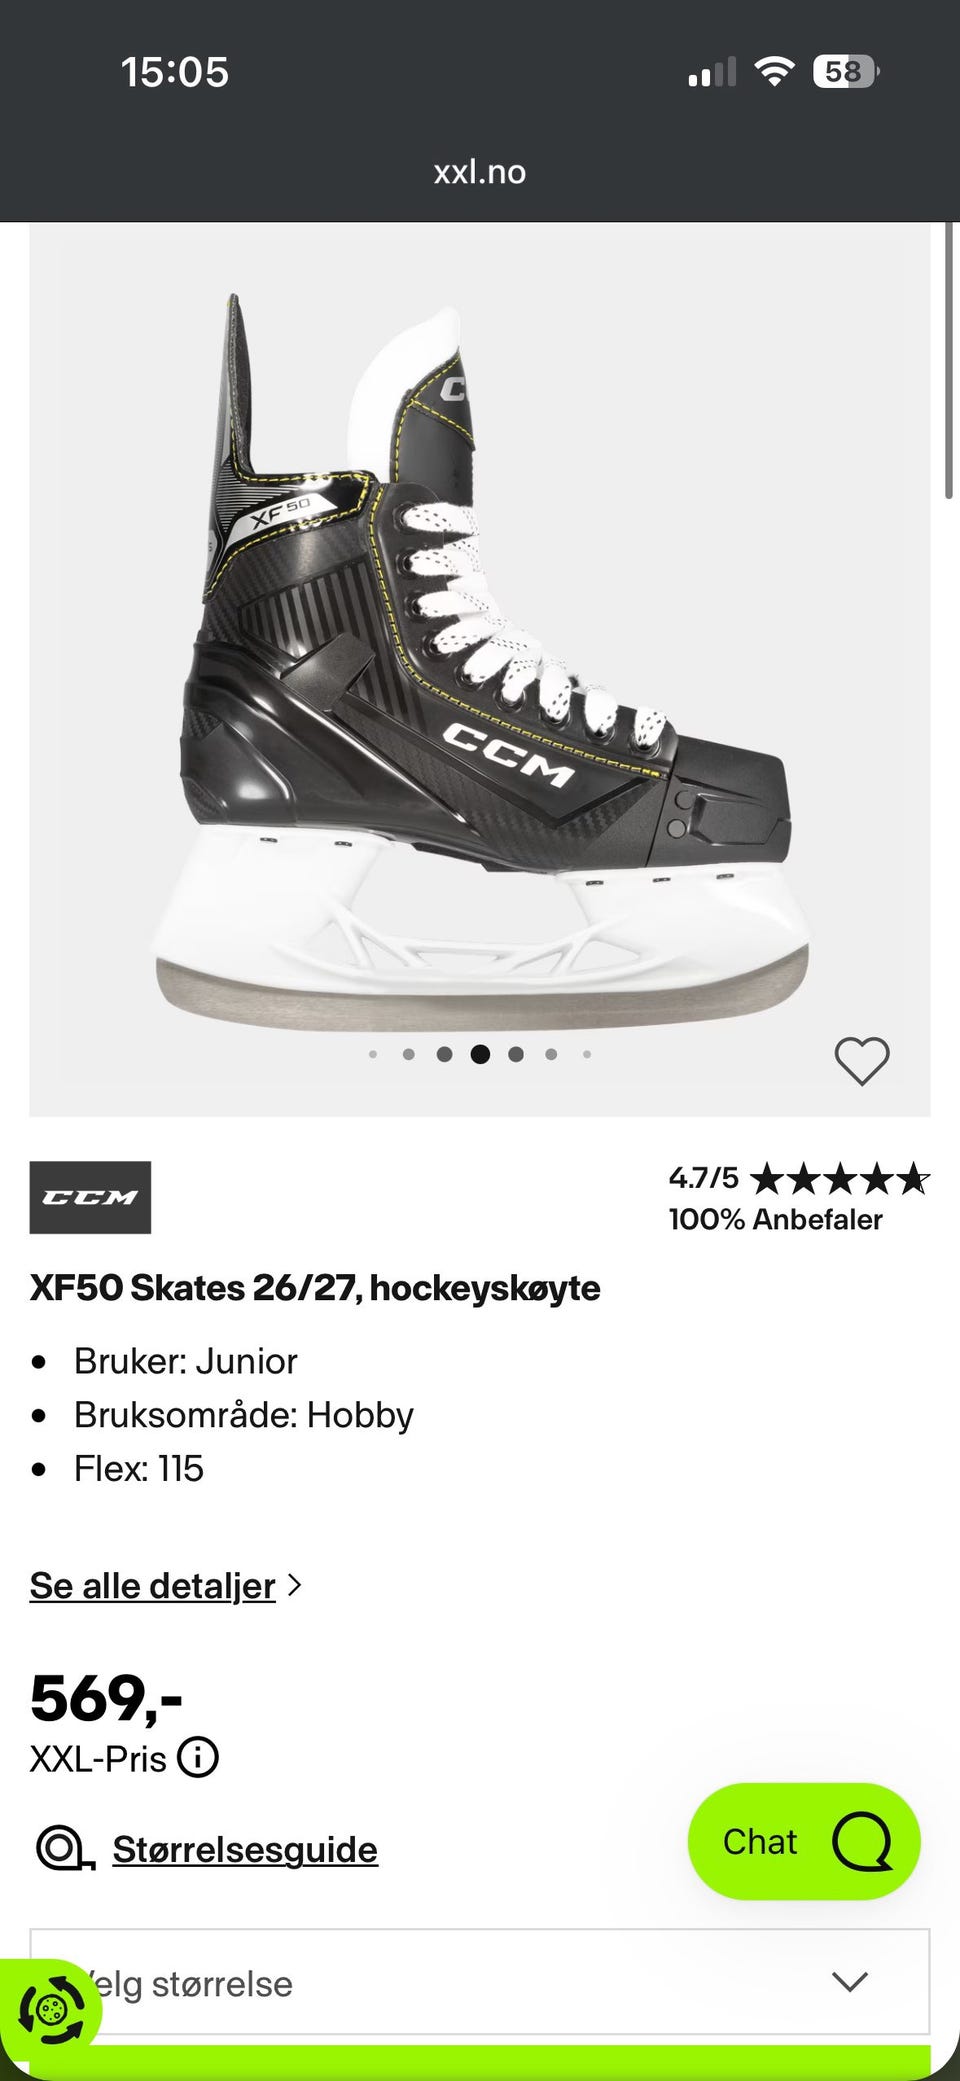Screen dimensions: 960x2081
Task: Open the green cookie settings icon
Action: tap(50, 2008)
